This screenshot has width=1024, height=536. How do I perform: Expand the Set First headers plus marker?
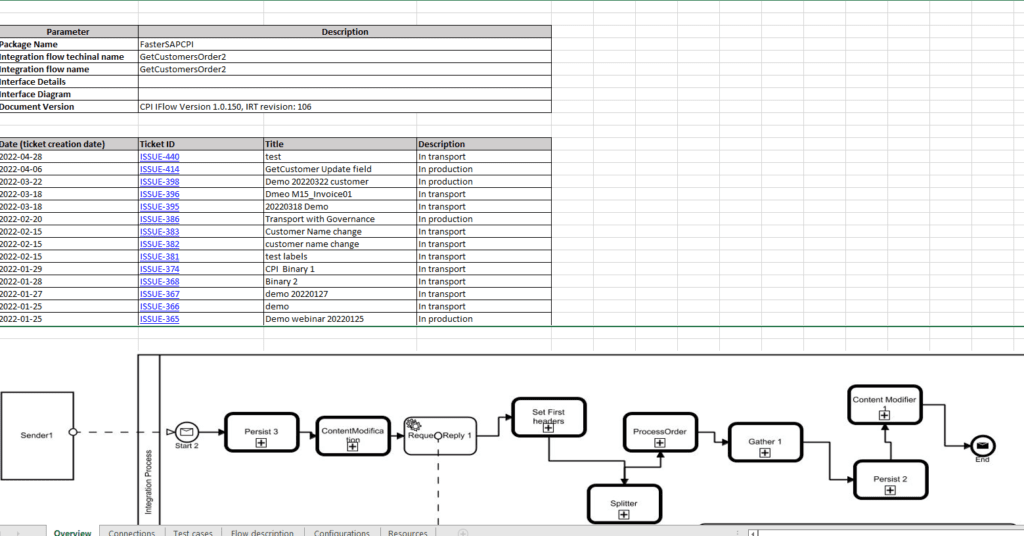tap(548, 428)
